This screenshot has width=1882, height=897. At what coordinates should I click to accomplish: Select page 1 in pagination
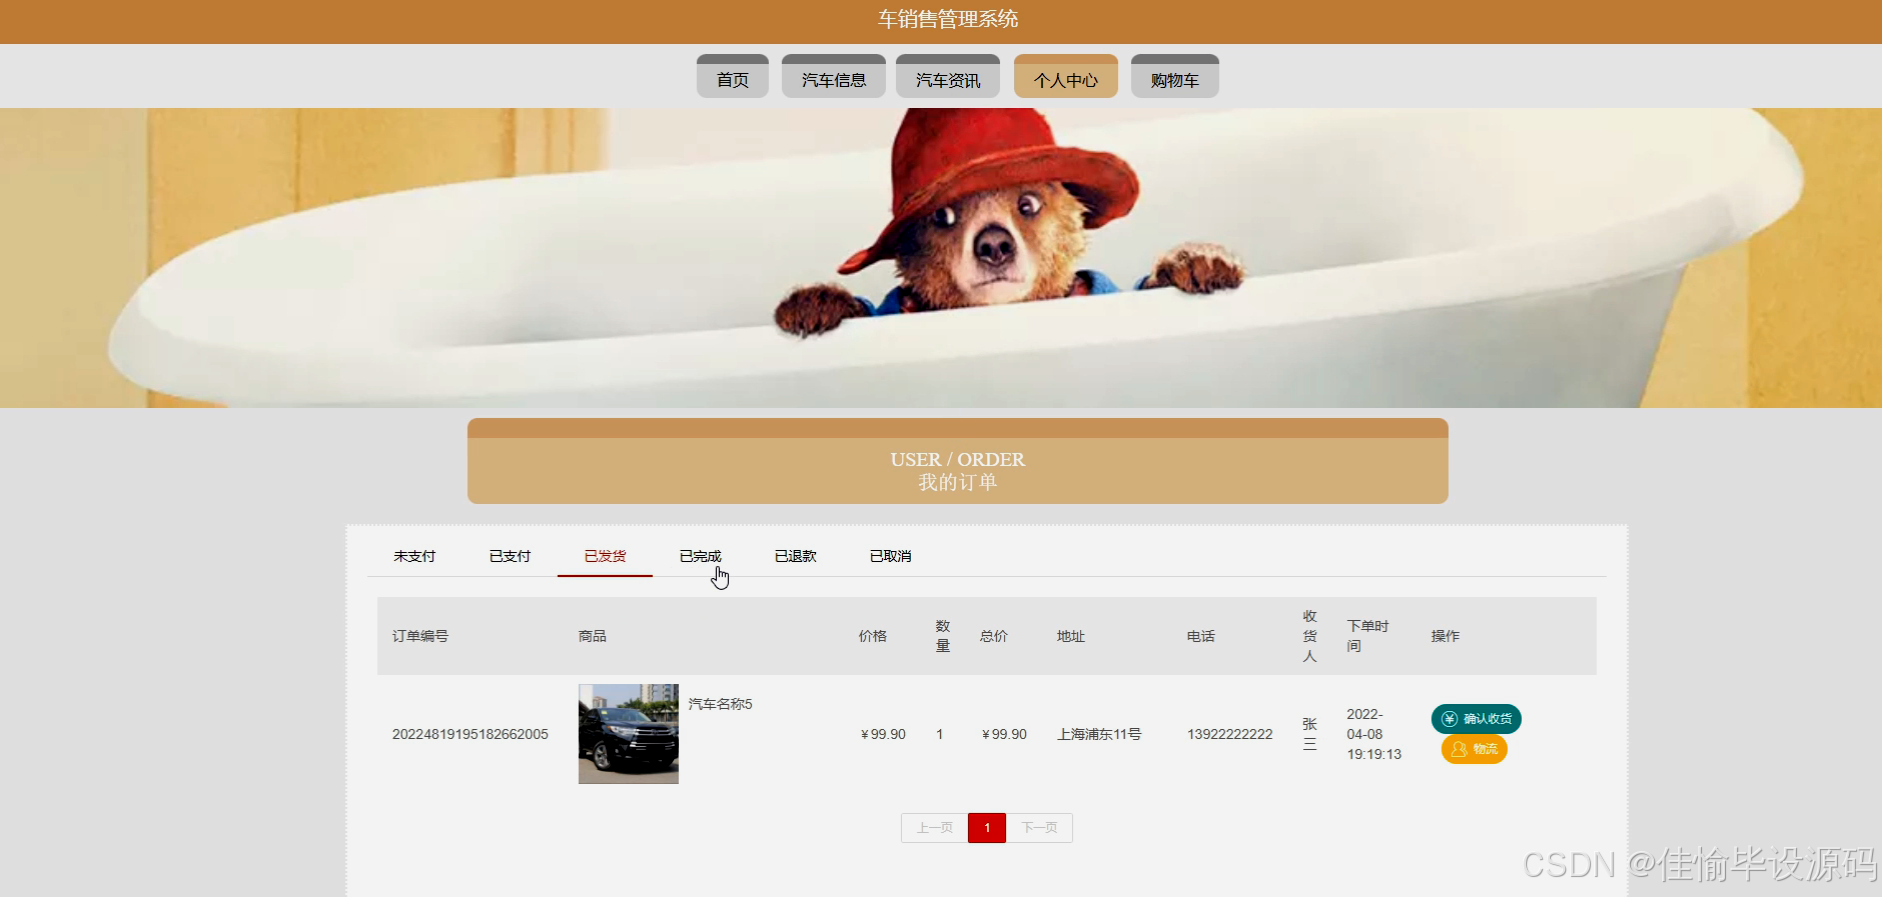(987, 828)
